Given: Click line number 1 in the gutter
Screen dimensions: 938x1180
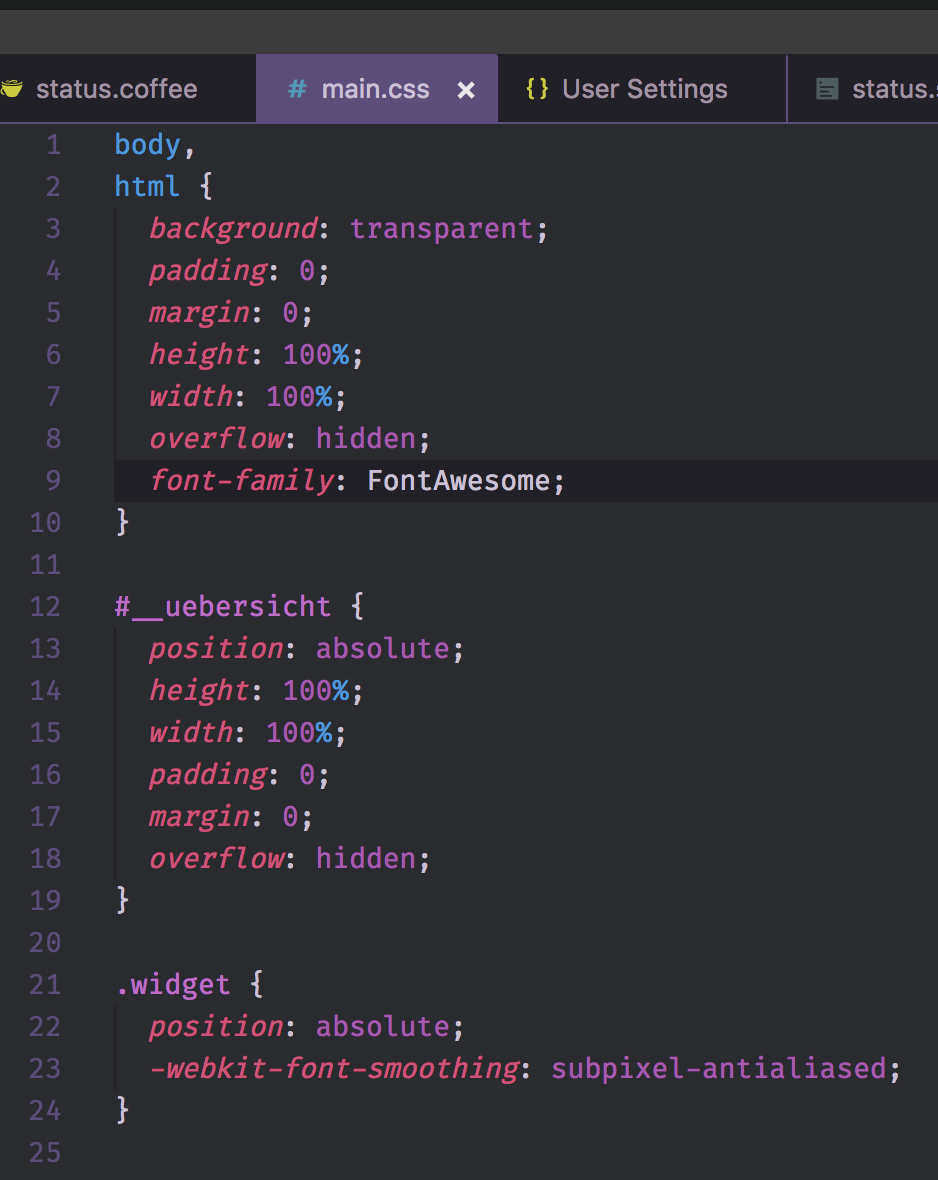Looking at the screenshot, I should (x=53, y=144).
